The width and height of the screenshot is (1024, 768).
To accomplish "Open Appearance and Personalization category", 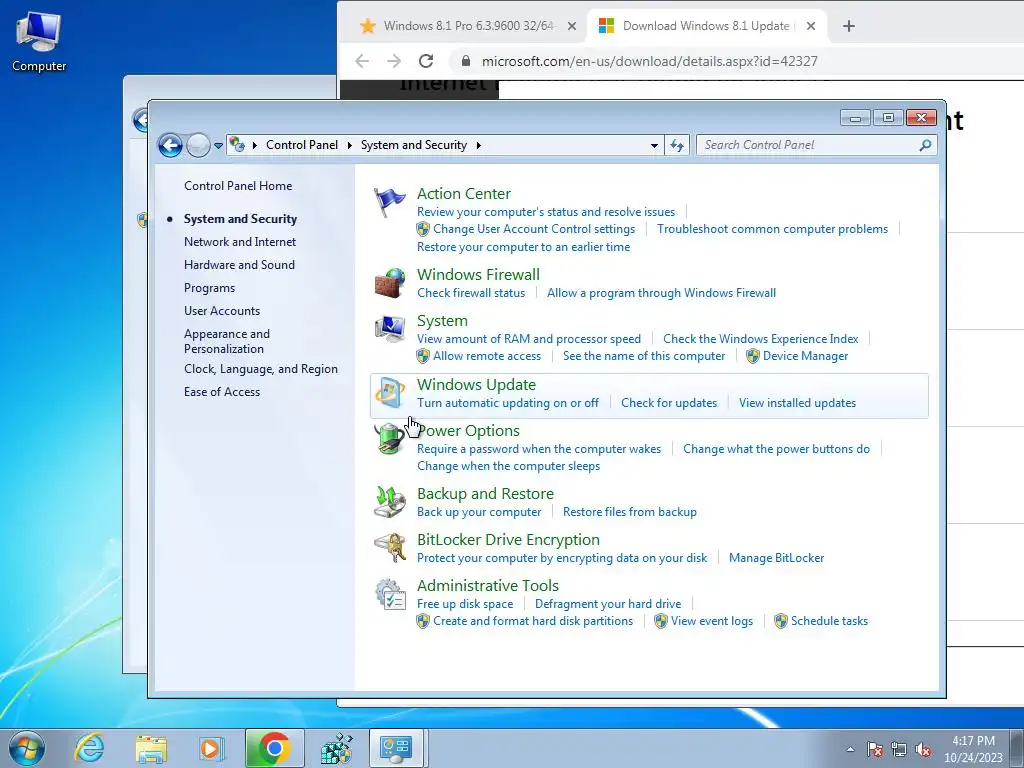I will (x=227, y=341).
